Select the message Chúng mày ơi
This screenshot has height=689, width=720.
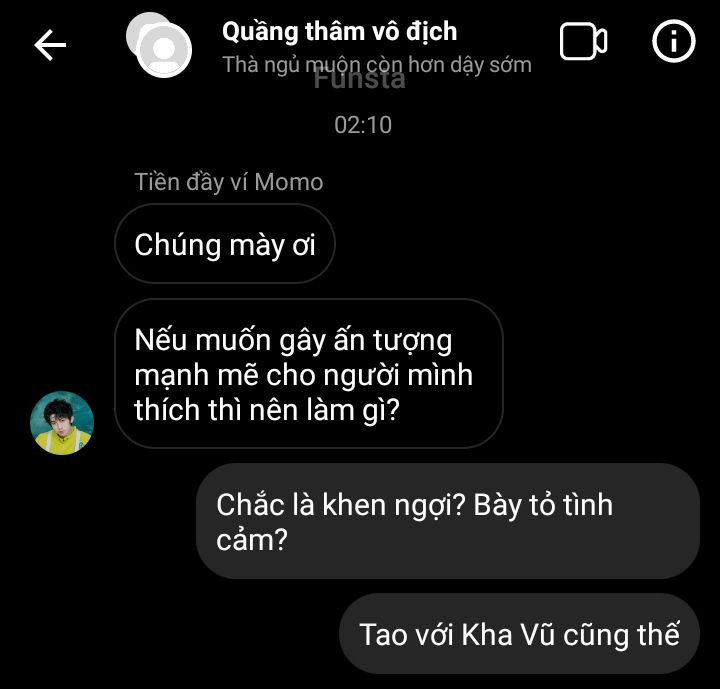click(x=225, y=244)
